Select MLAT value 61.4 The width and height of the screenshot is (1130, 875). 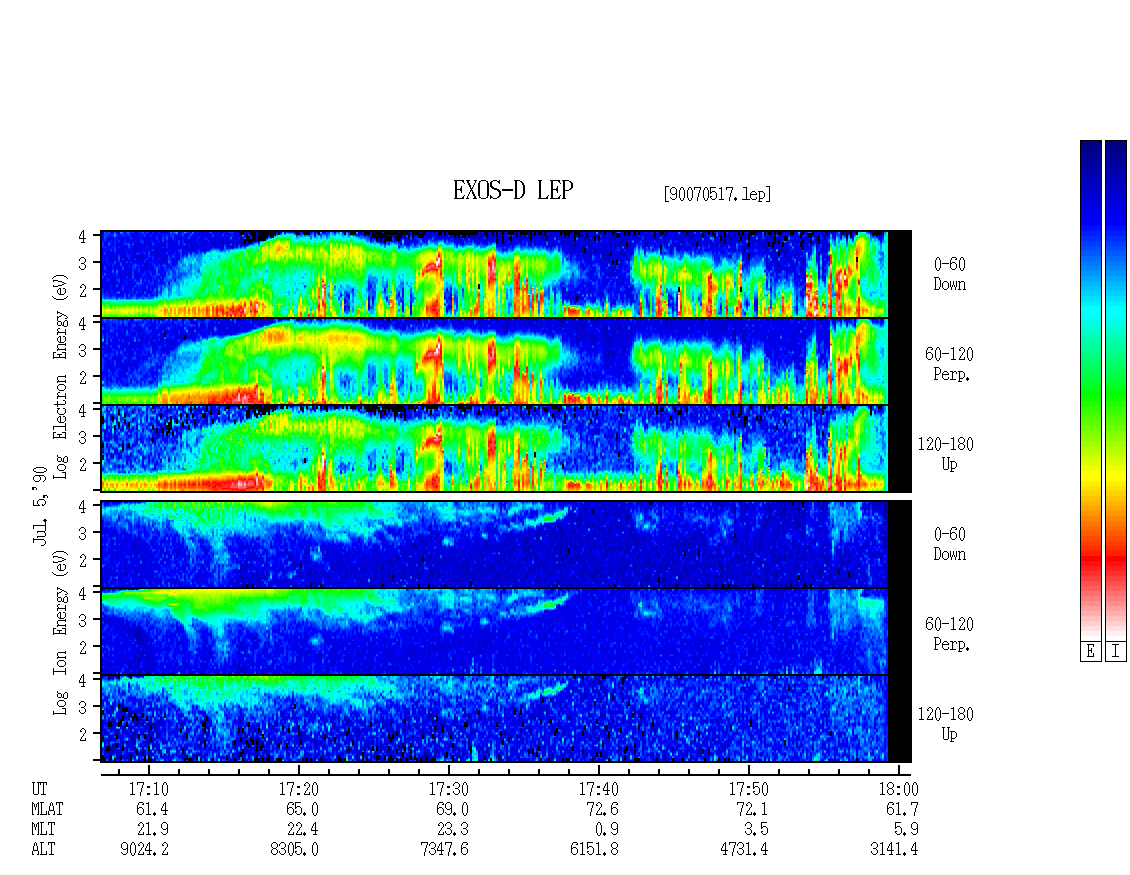[152, 809]
